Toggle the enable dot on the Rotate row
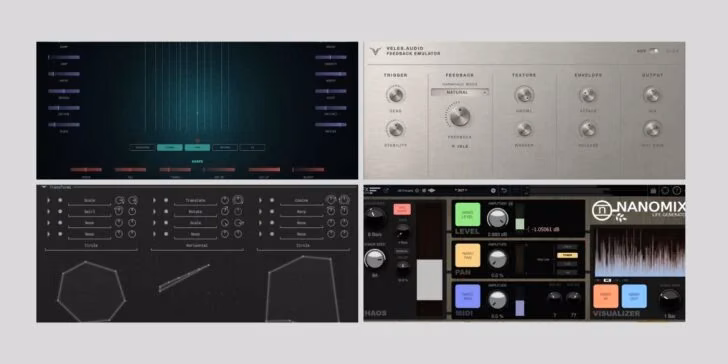Viewport: 728px width, 364px height. [x=166, y=211]
